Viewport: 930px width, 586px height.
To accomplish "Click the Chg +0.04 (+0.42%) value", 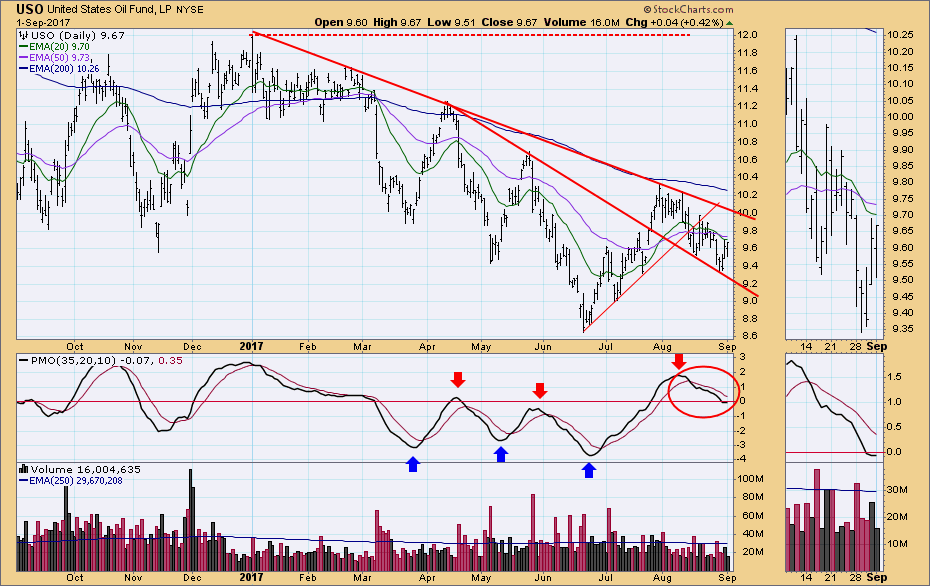I will [x=674, y=23].
